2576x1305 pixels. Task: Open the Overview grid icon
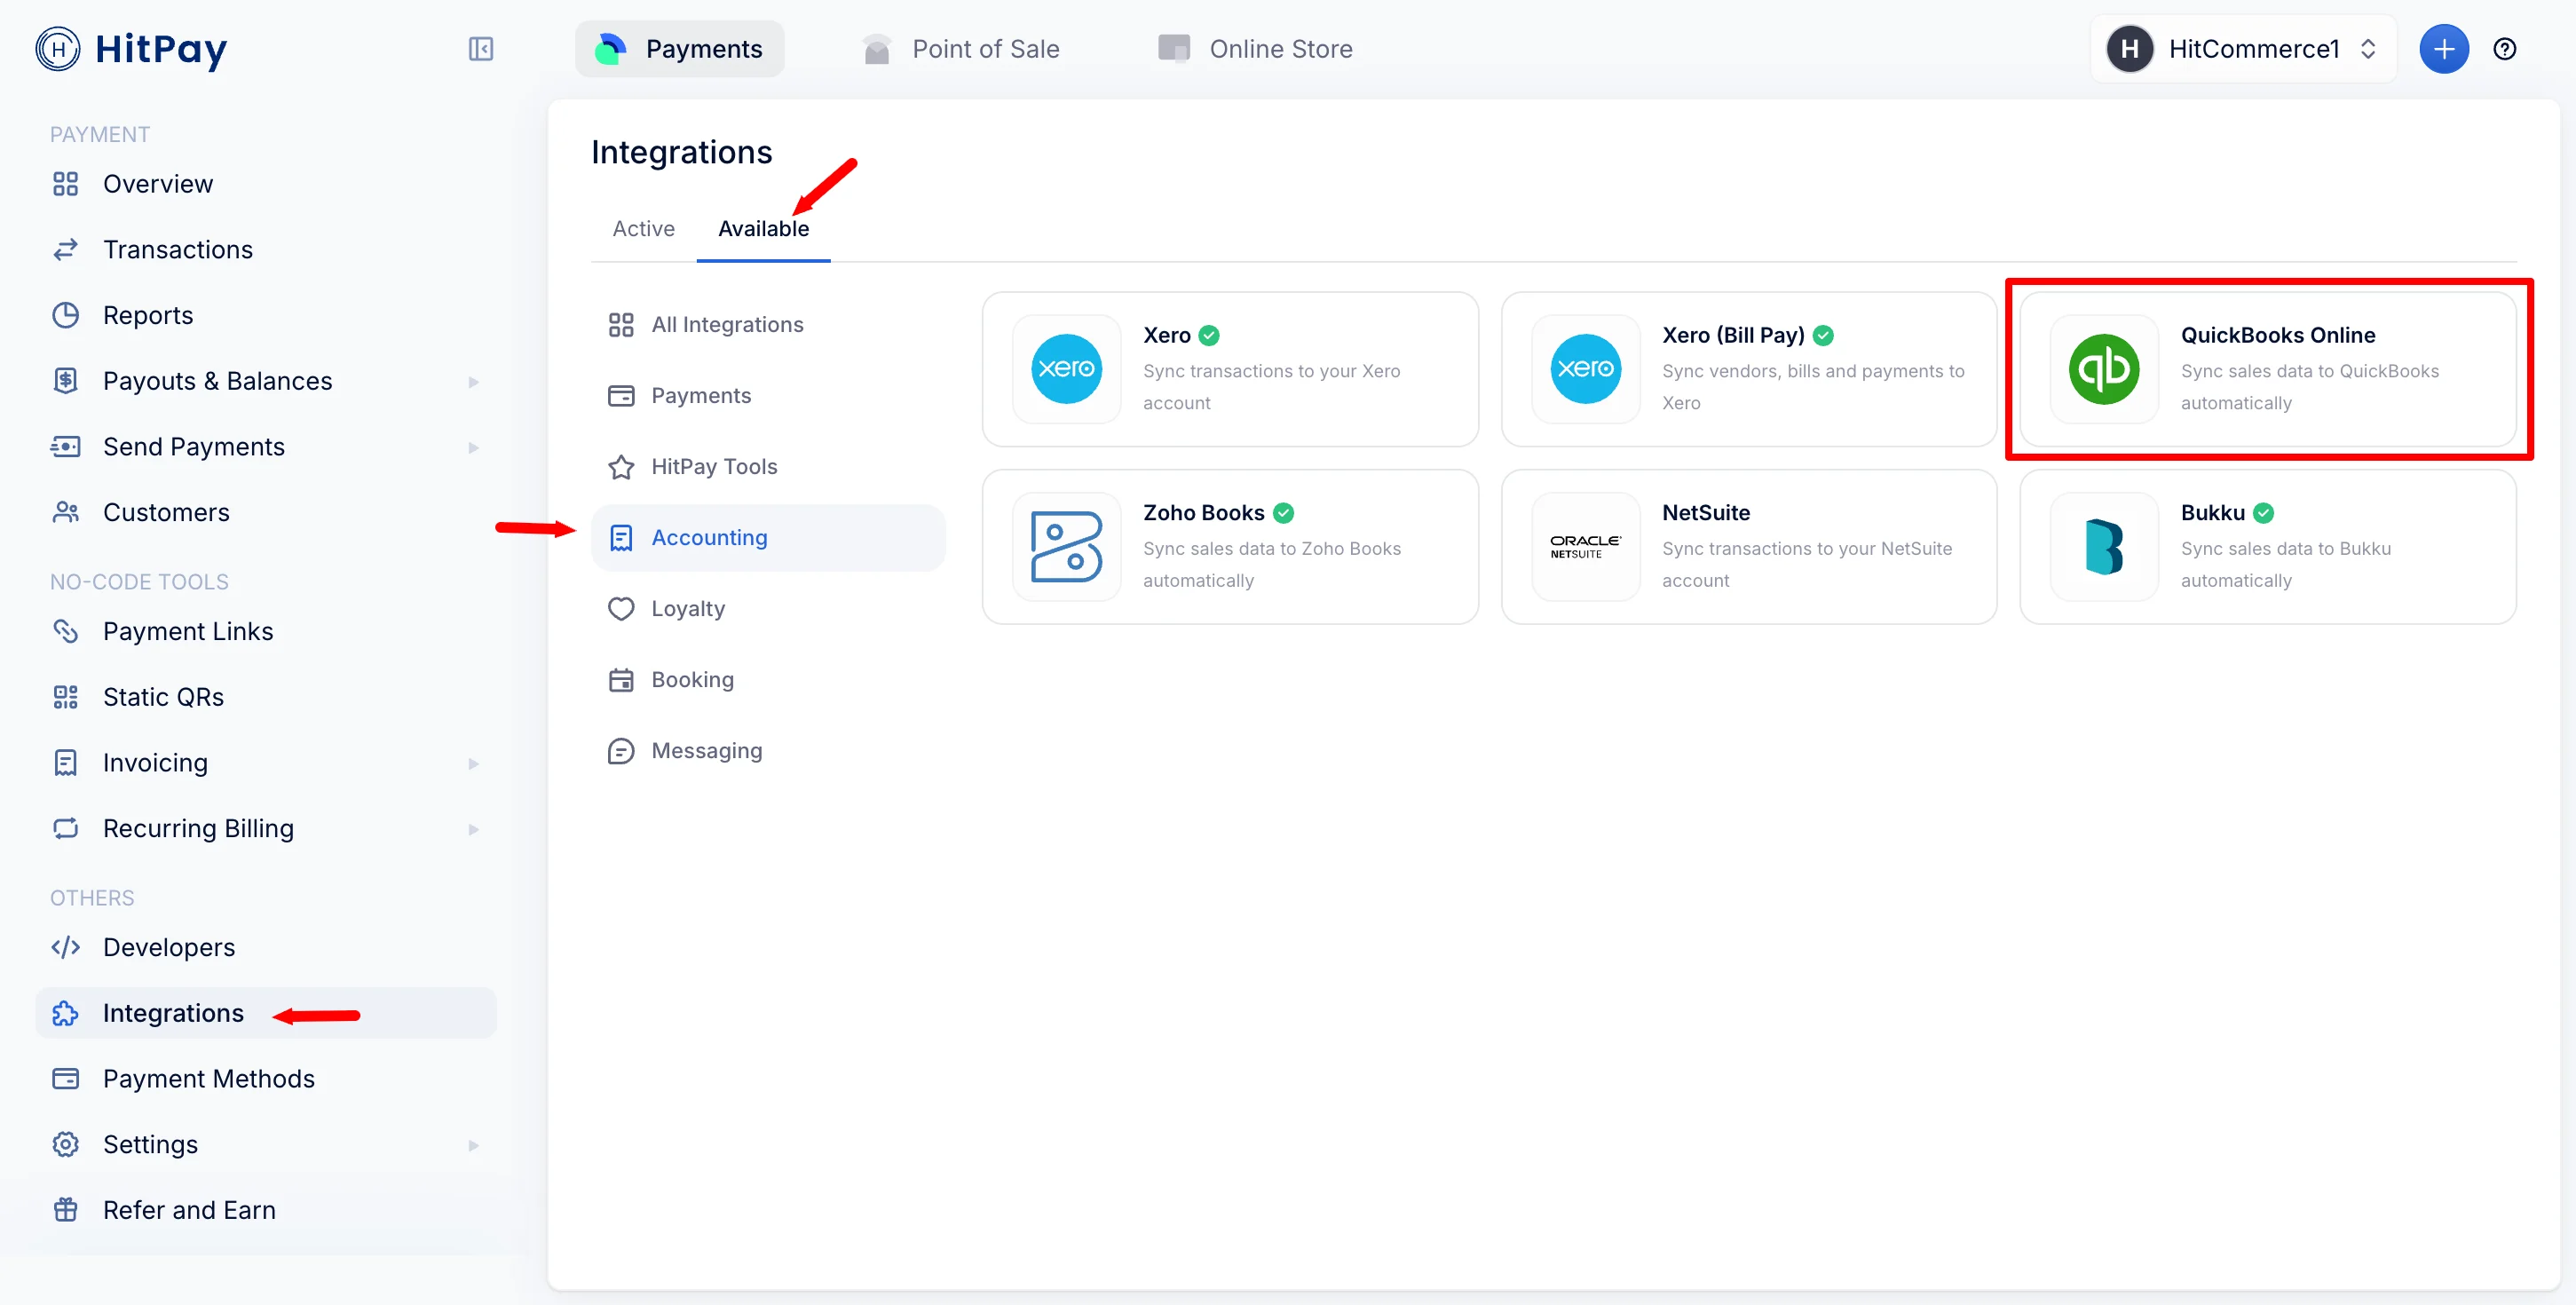pos(66,184)
